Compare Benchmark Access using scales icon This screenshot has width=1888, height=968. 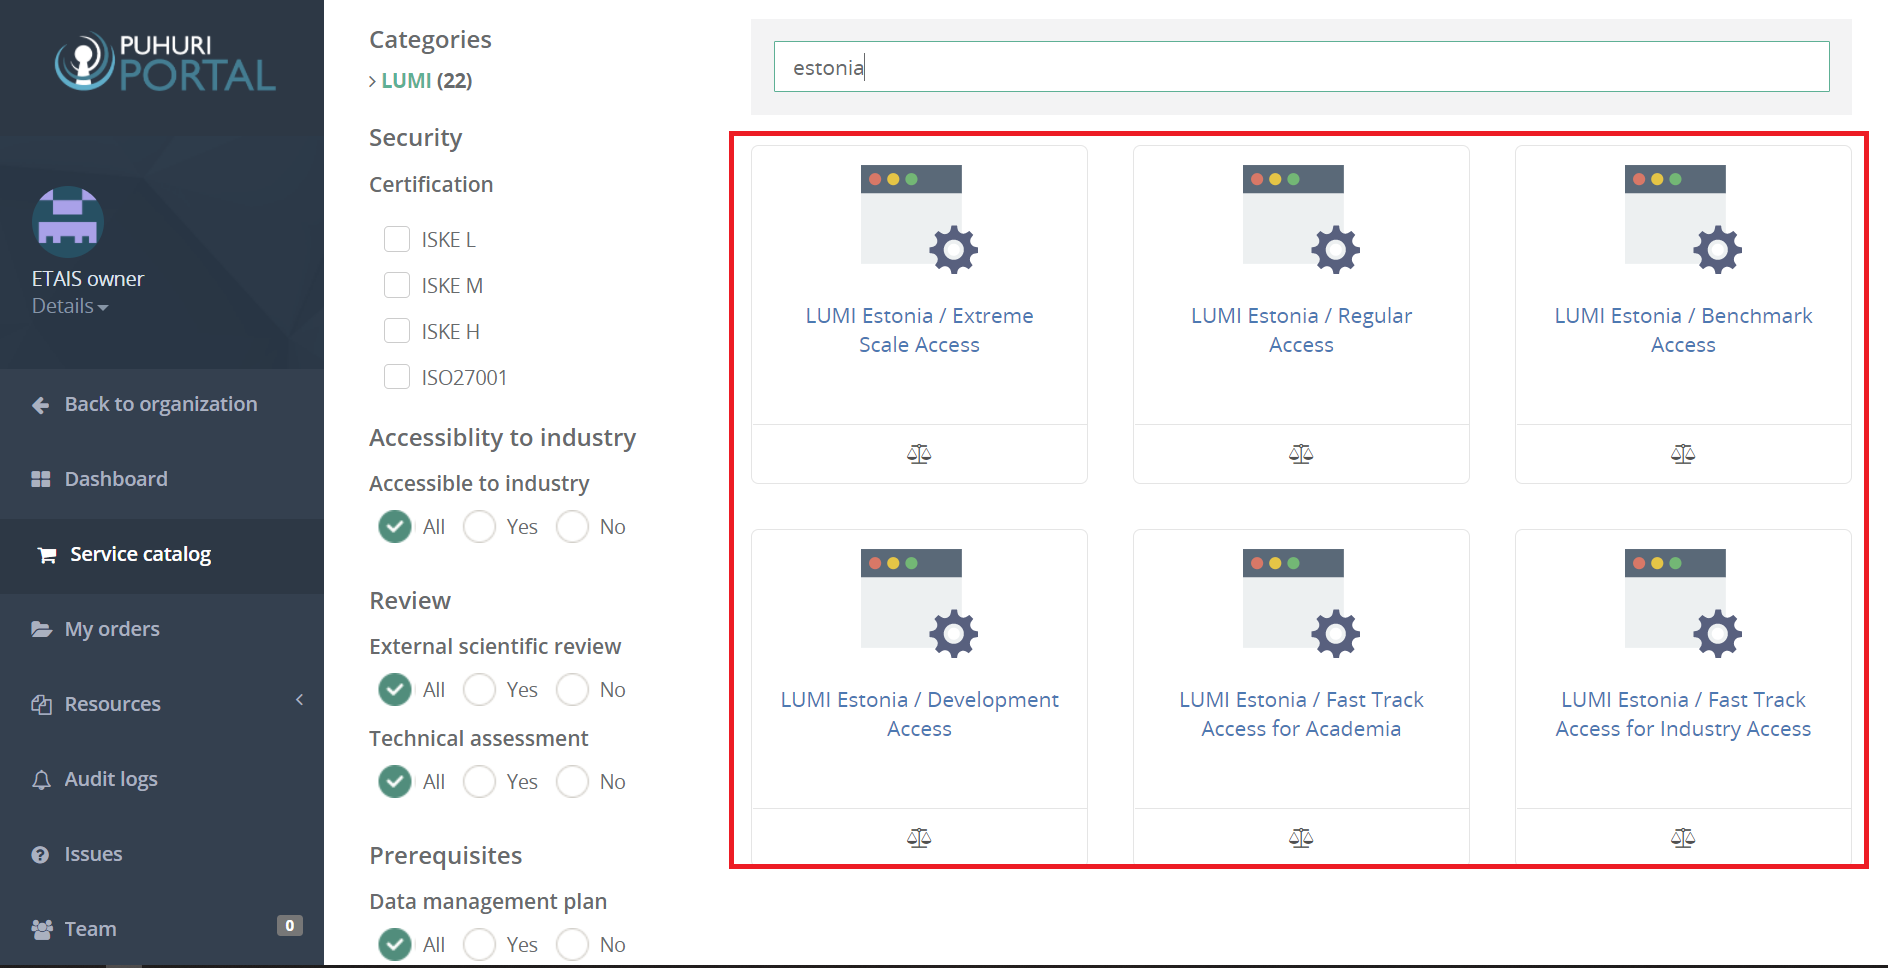[x=1683, y=454]
